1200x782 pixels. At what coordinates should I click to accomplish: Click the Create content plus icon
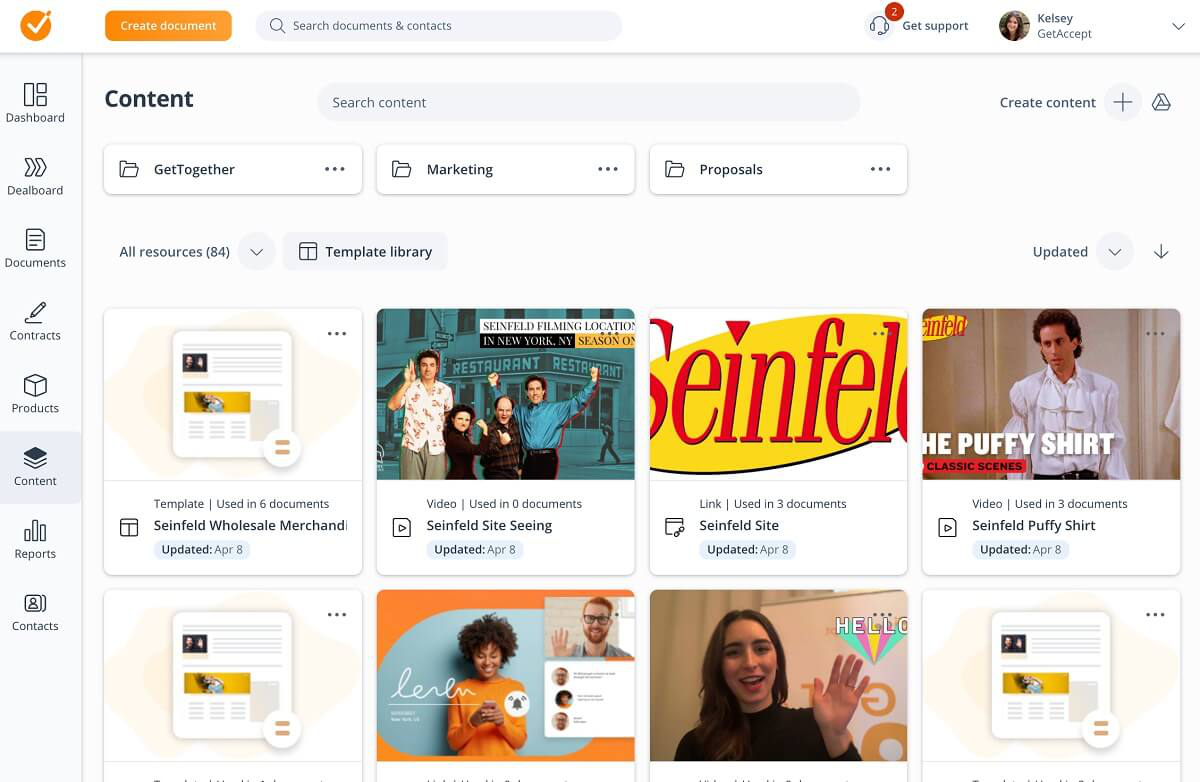[1123, 102]
